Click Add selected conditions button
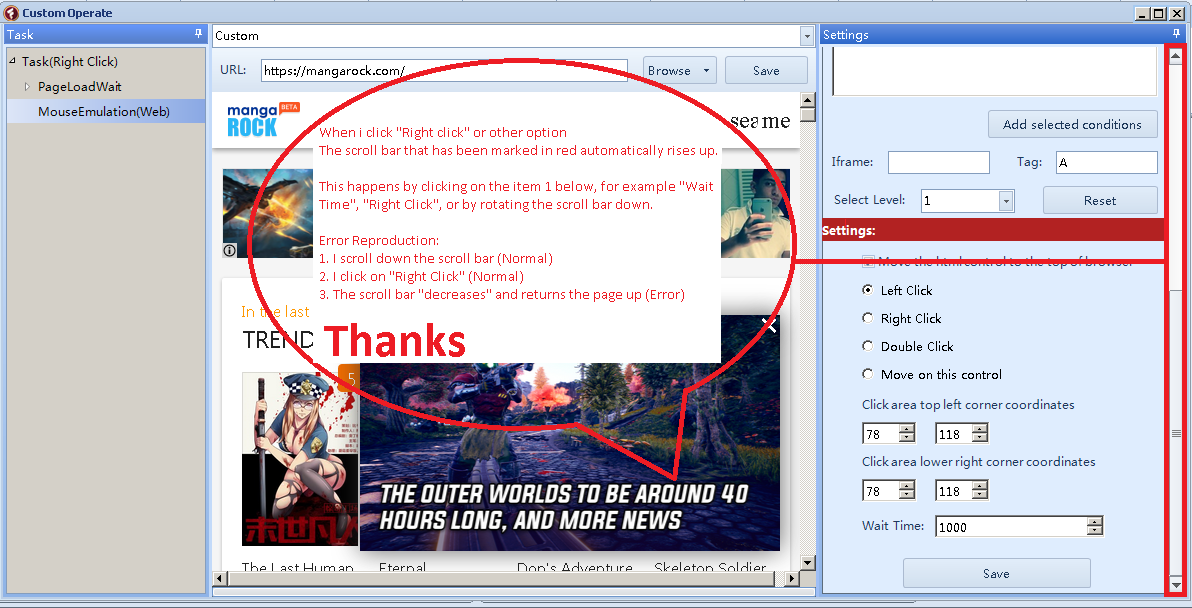Image resolution: width=1192 pixels, height=608 pixels. point(1072,125)
